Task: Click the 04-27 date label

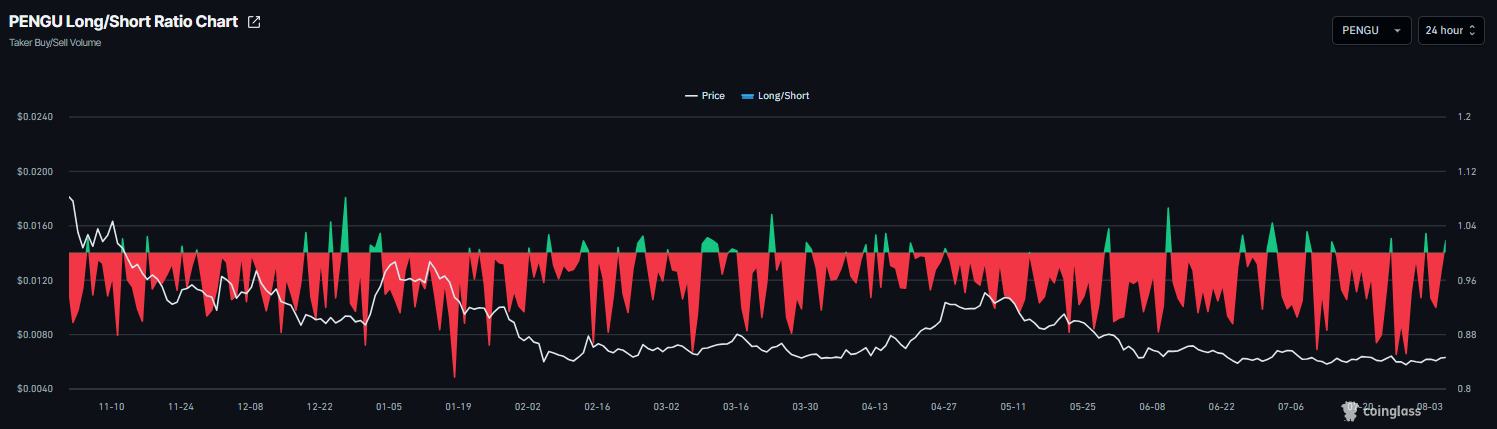Action: [944, 407]
